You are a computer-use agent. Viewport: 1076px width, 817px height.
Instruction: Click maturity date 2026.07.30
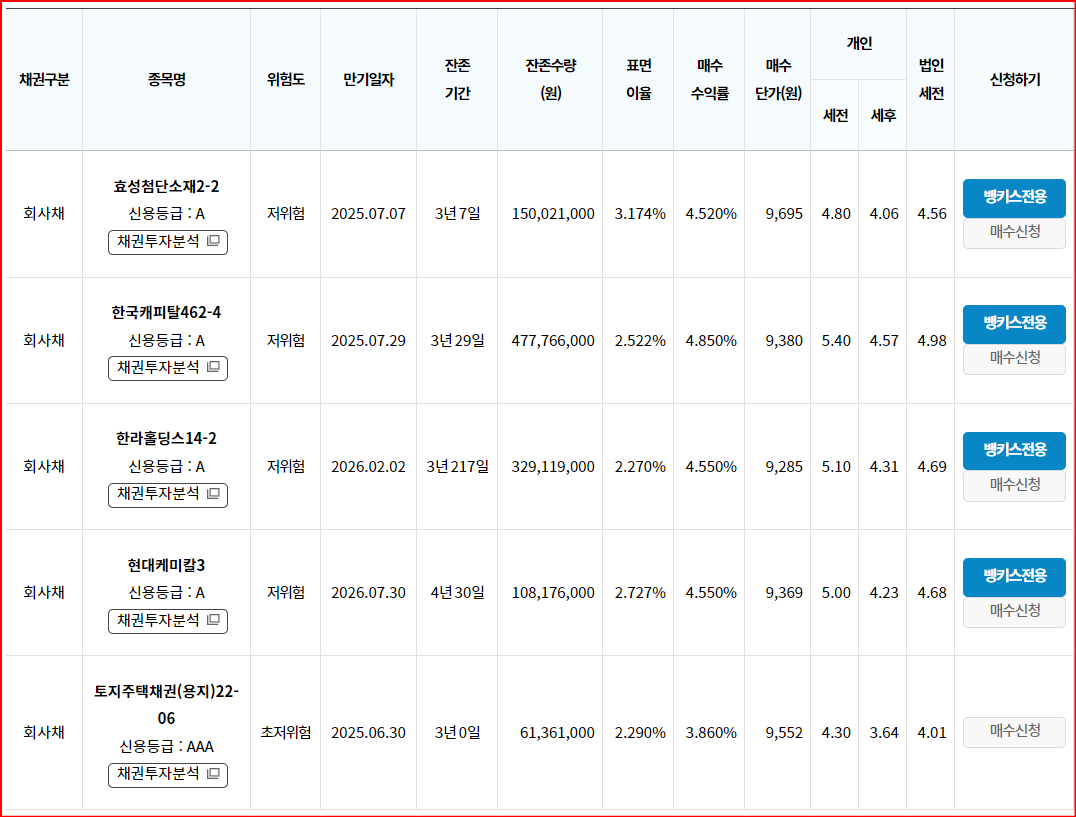(x=369, y=593)
